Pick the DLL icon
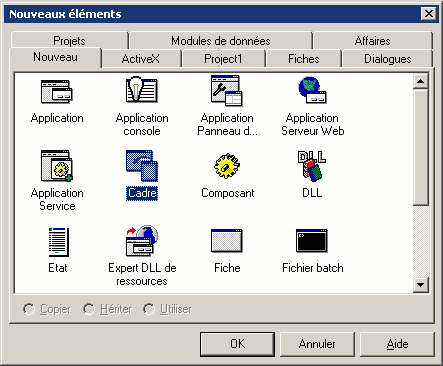443x366 pixels. (x=312, y=166)
